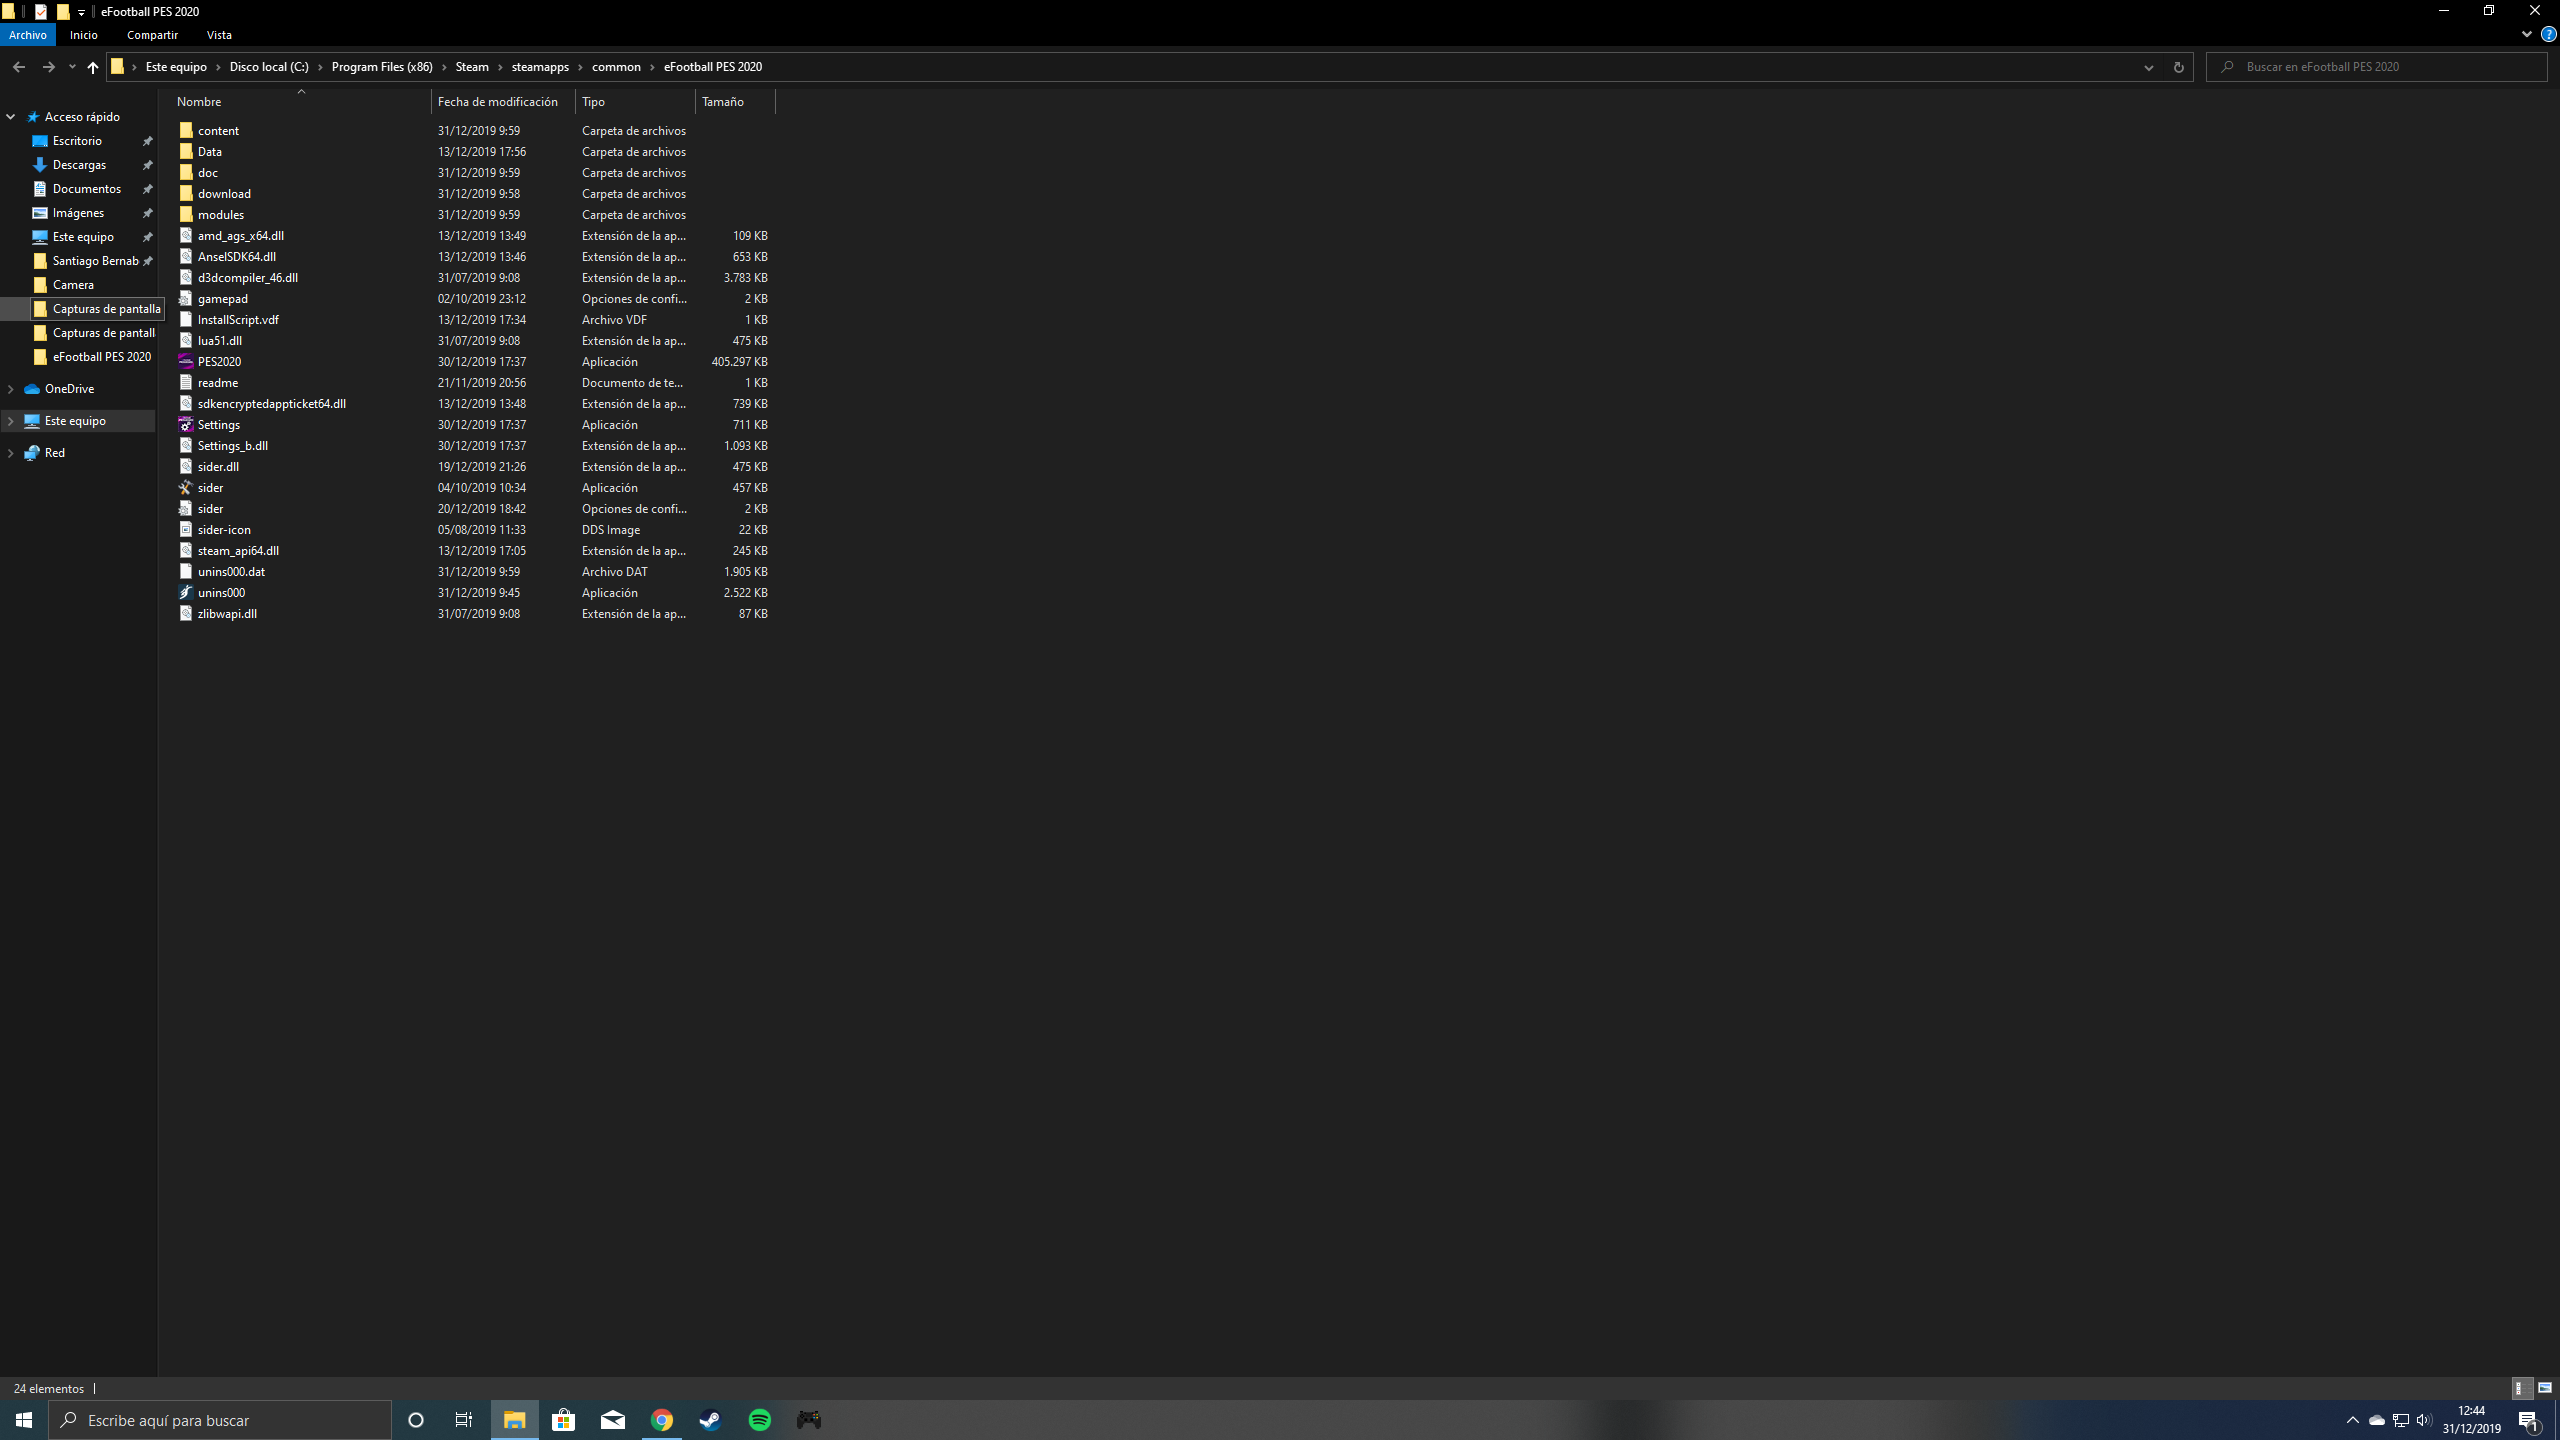Screen dimensions: 2560x1440
Task: Open the Steam icon on taskbar
Action: 710,1420
